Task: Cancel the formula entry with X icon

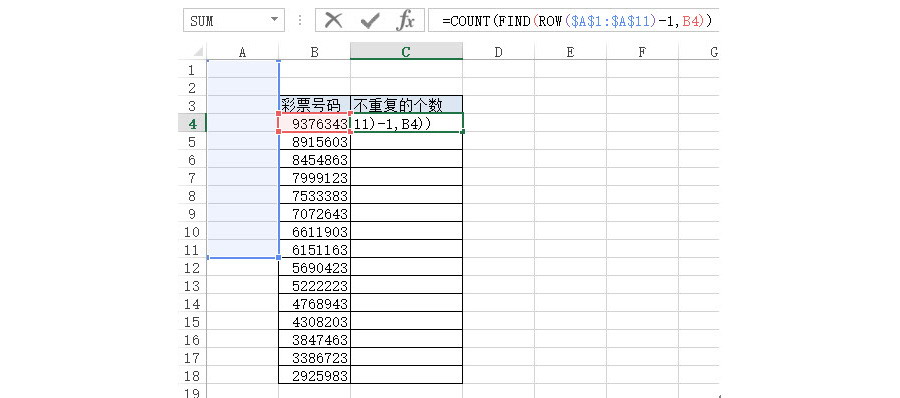Action: point(333,21)
